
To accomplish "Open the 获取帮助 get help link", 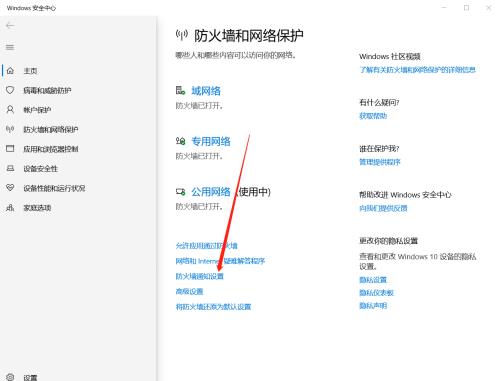I will pyautogui.click(x=373, y=116).
